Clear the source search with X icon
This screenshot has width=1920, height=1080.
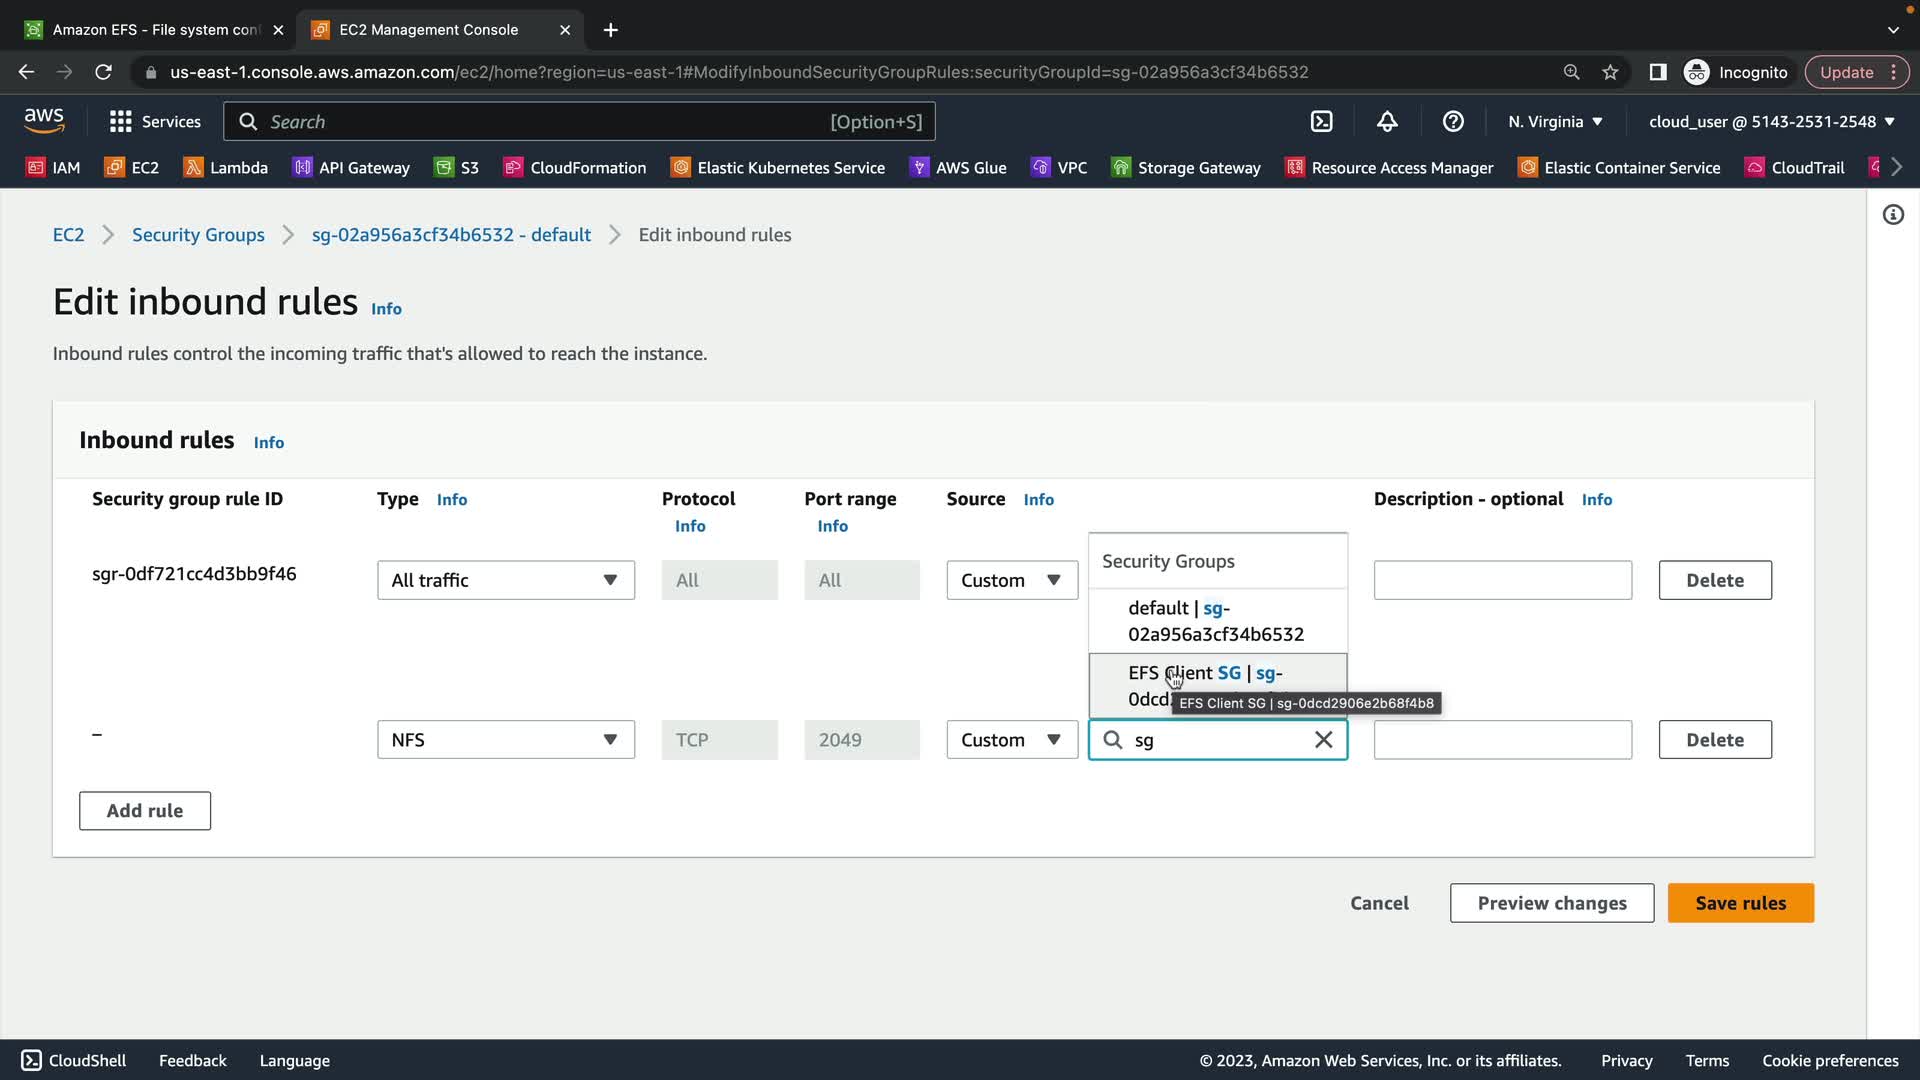tap(1323, 740)
